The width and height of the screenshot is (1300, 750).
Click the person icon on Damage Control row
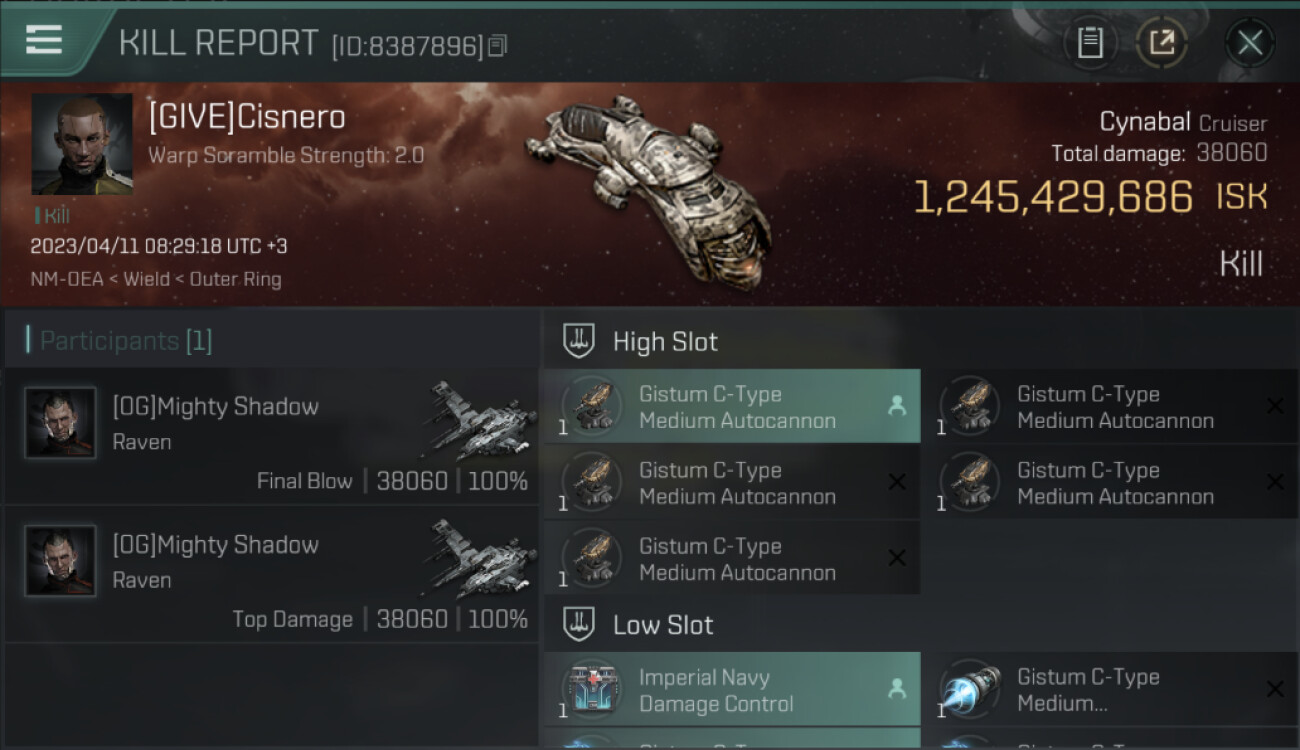point(897,689)
